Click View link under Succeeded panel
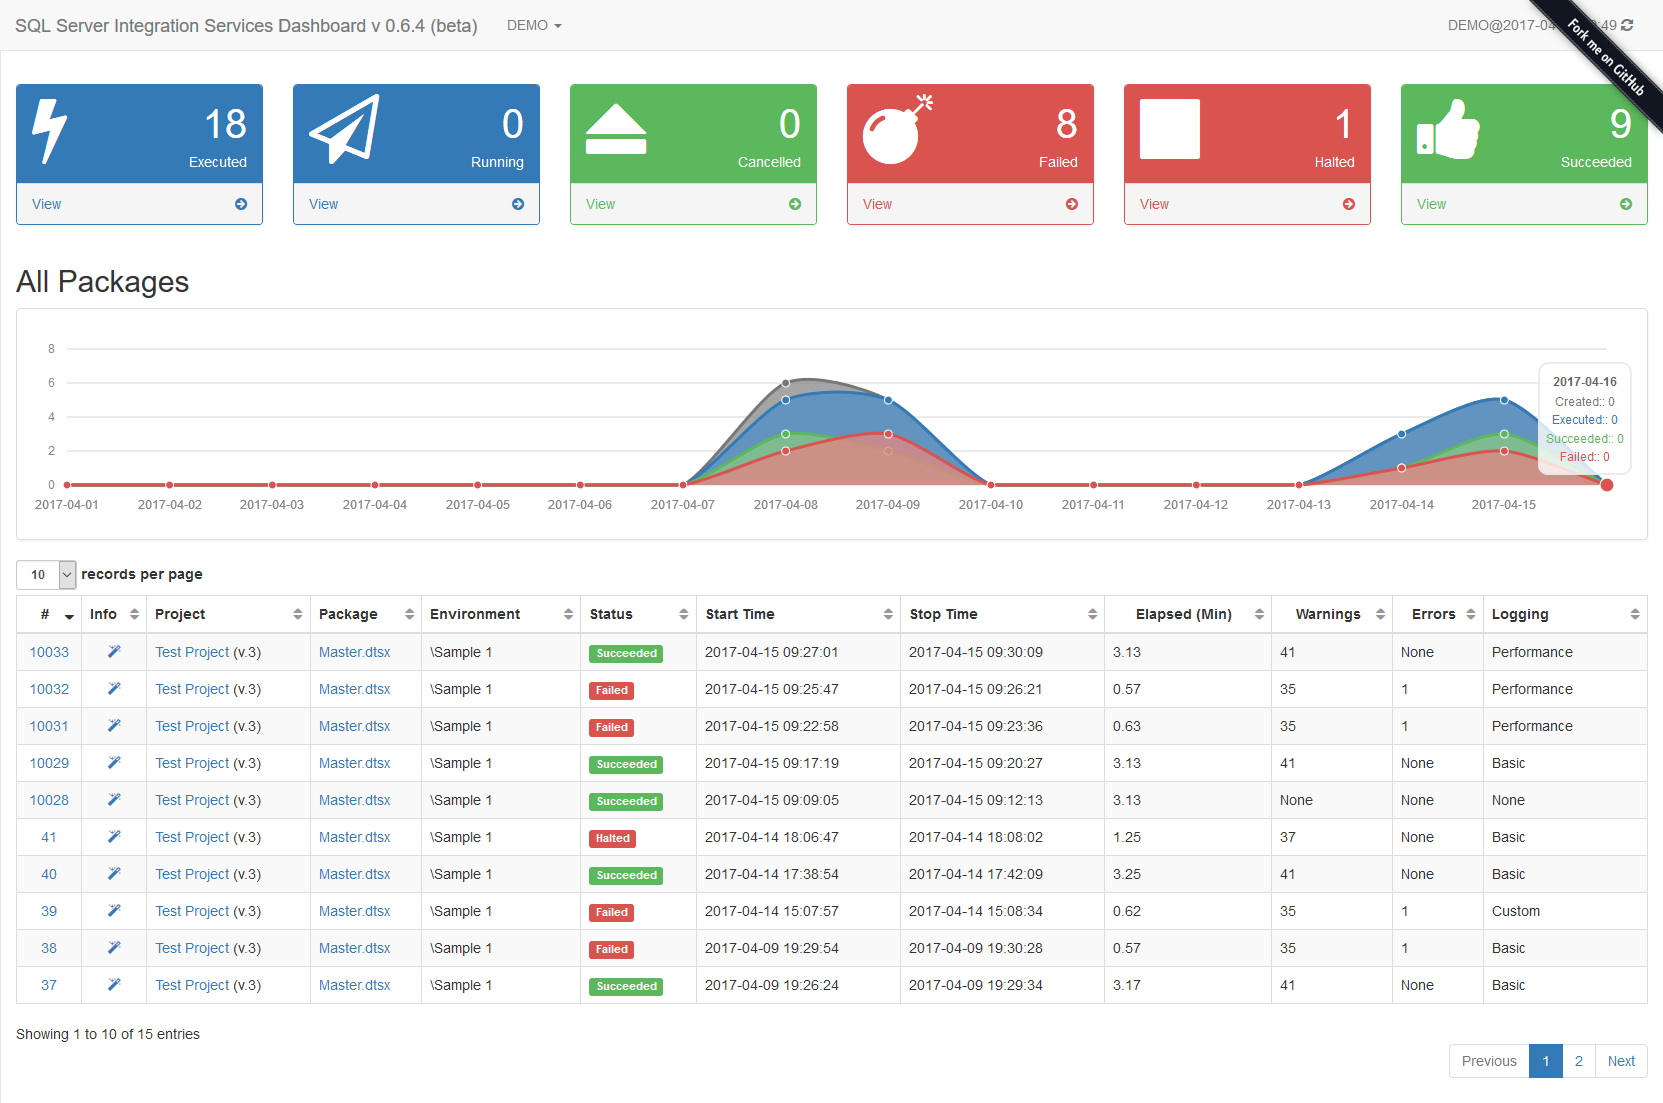This screenshot has width=1663, height=1103. pos(1431,204)
